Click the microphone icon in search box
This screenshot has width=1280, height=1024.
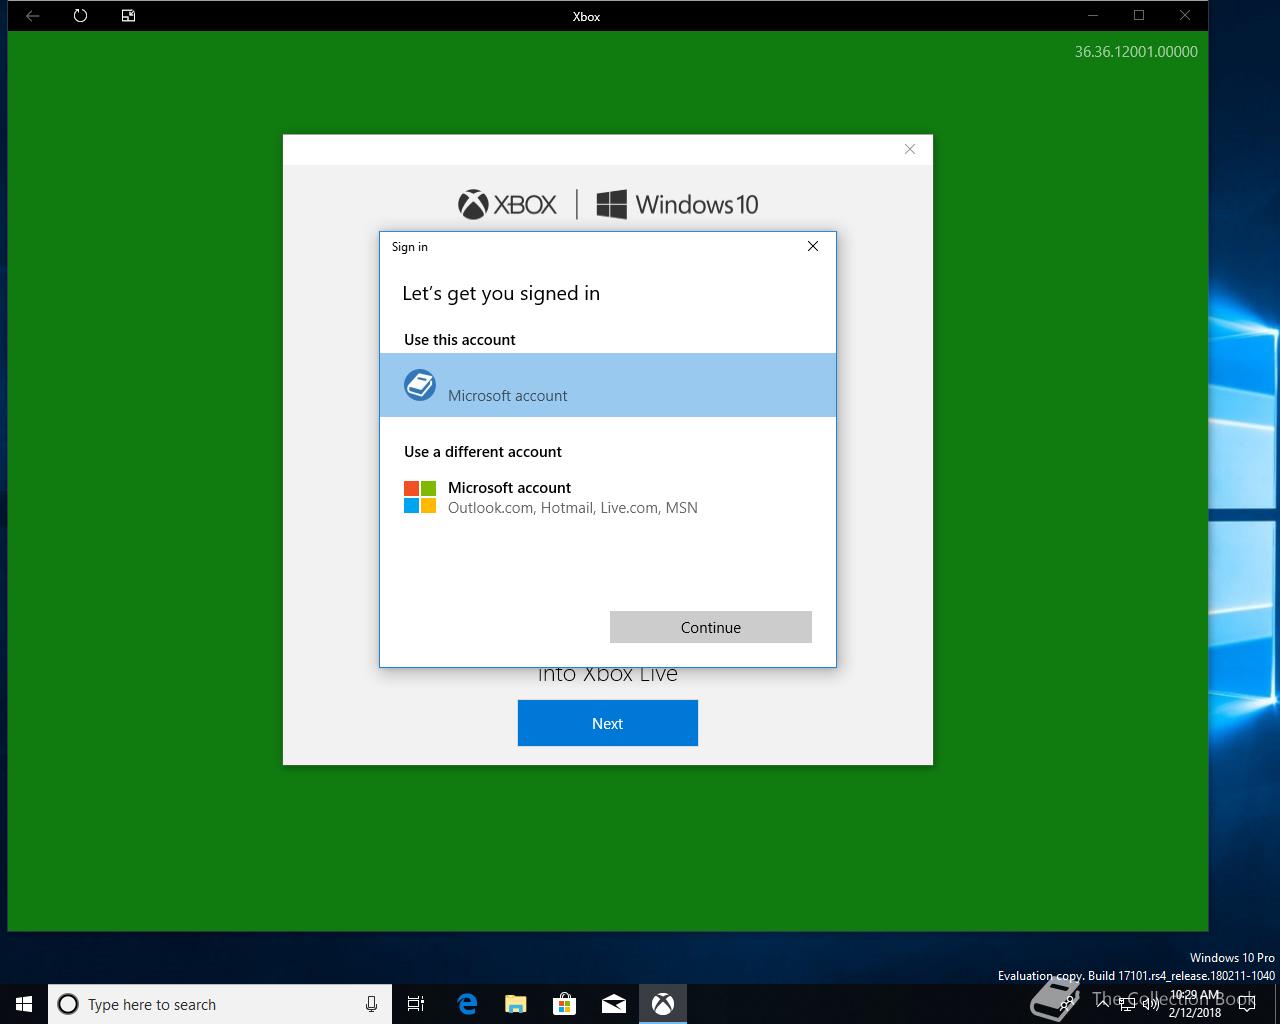click(x=371, y=1004)
